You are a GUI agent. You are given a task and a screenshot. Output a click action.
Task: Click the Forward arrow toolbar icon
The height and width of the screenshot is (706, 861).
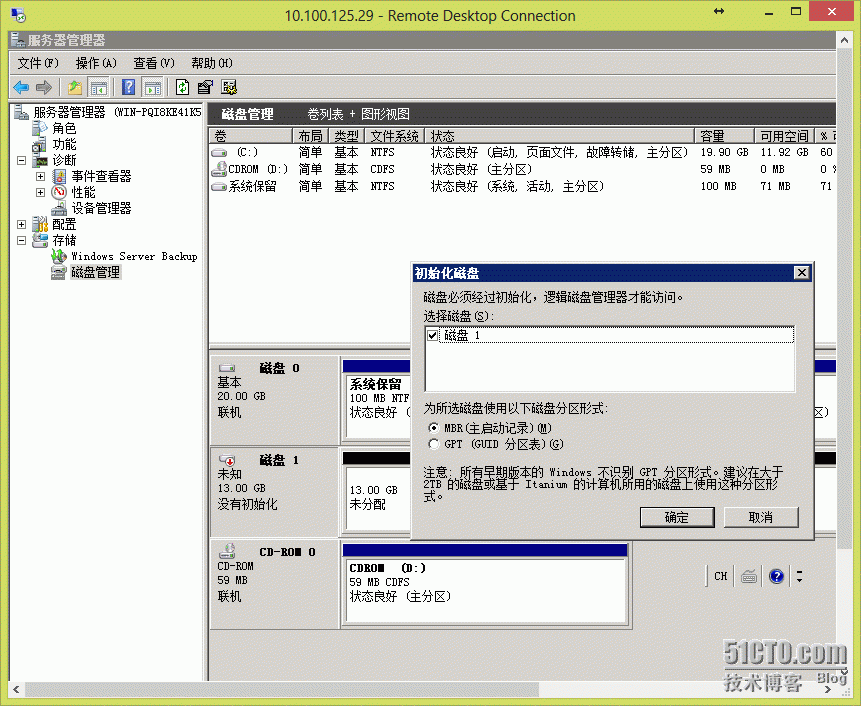click(x=43, y=87)
